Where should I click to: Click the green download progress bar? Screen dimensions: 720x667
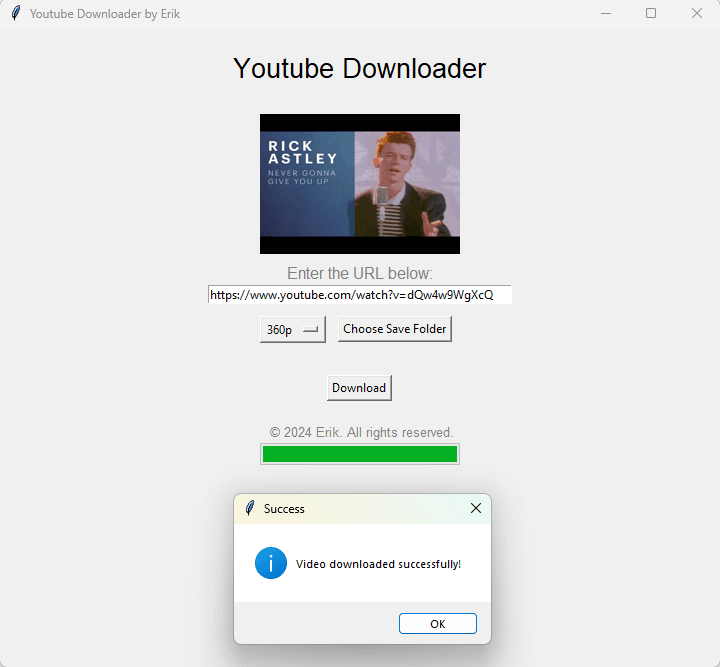coord(360,454)
